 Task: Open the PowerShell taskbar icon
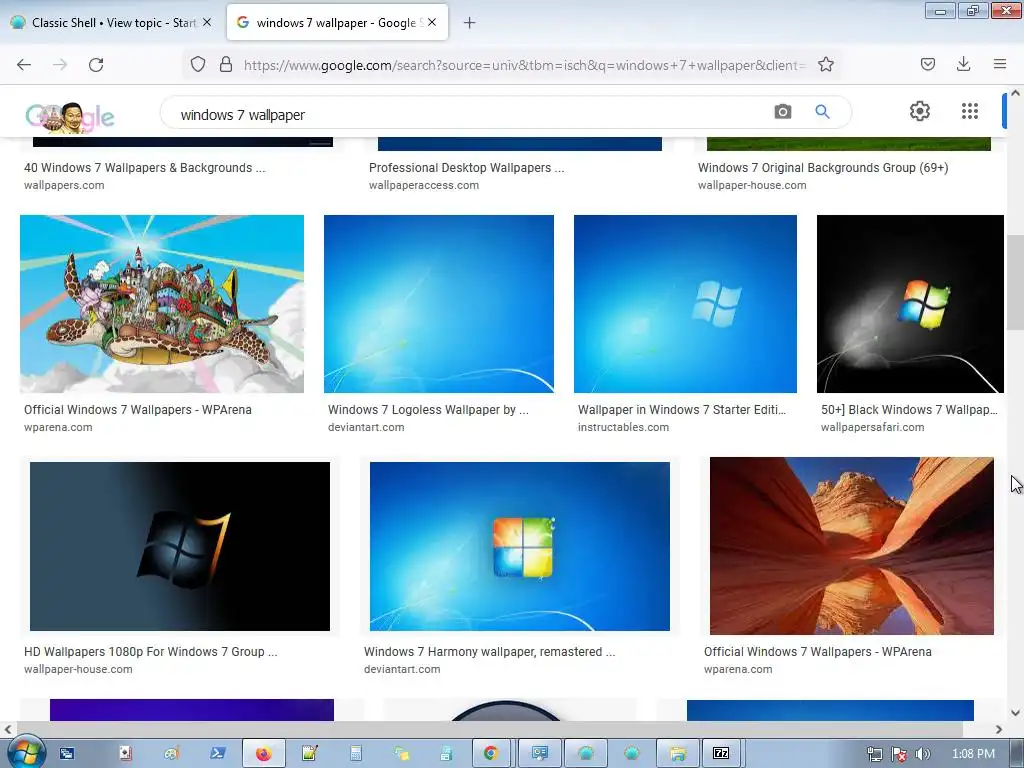(217, 754)
